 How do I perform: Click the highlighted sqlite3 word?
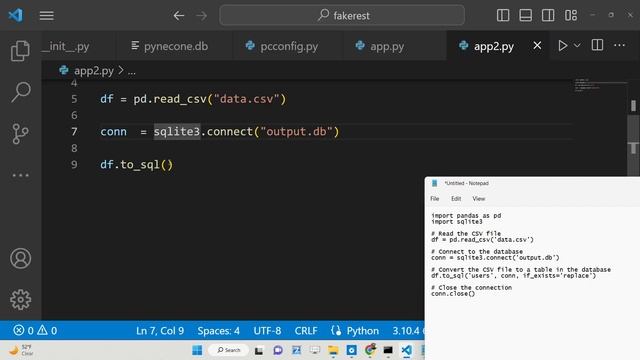coord(177,132)
